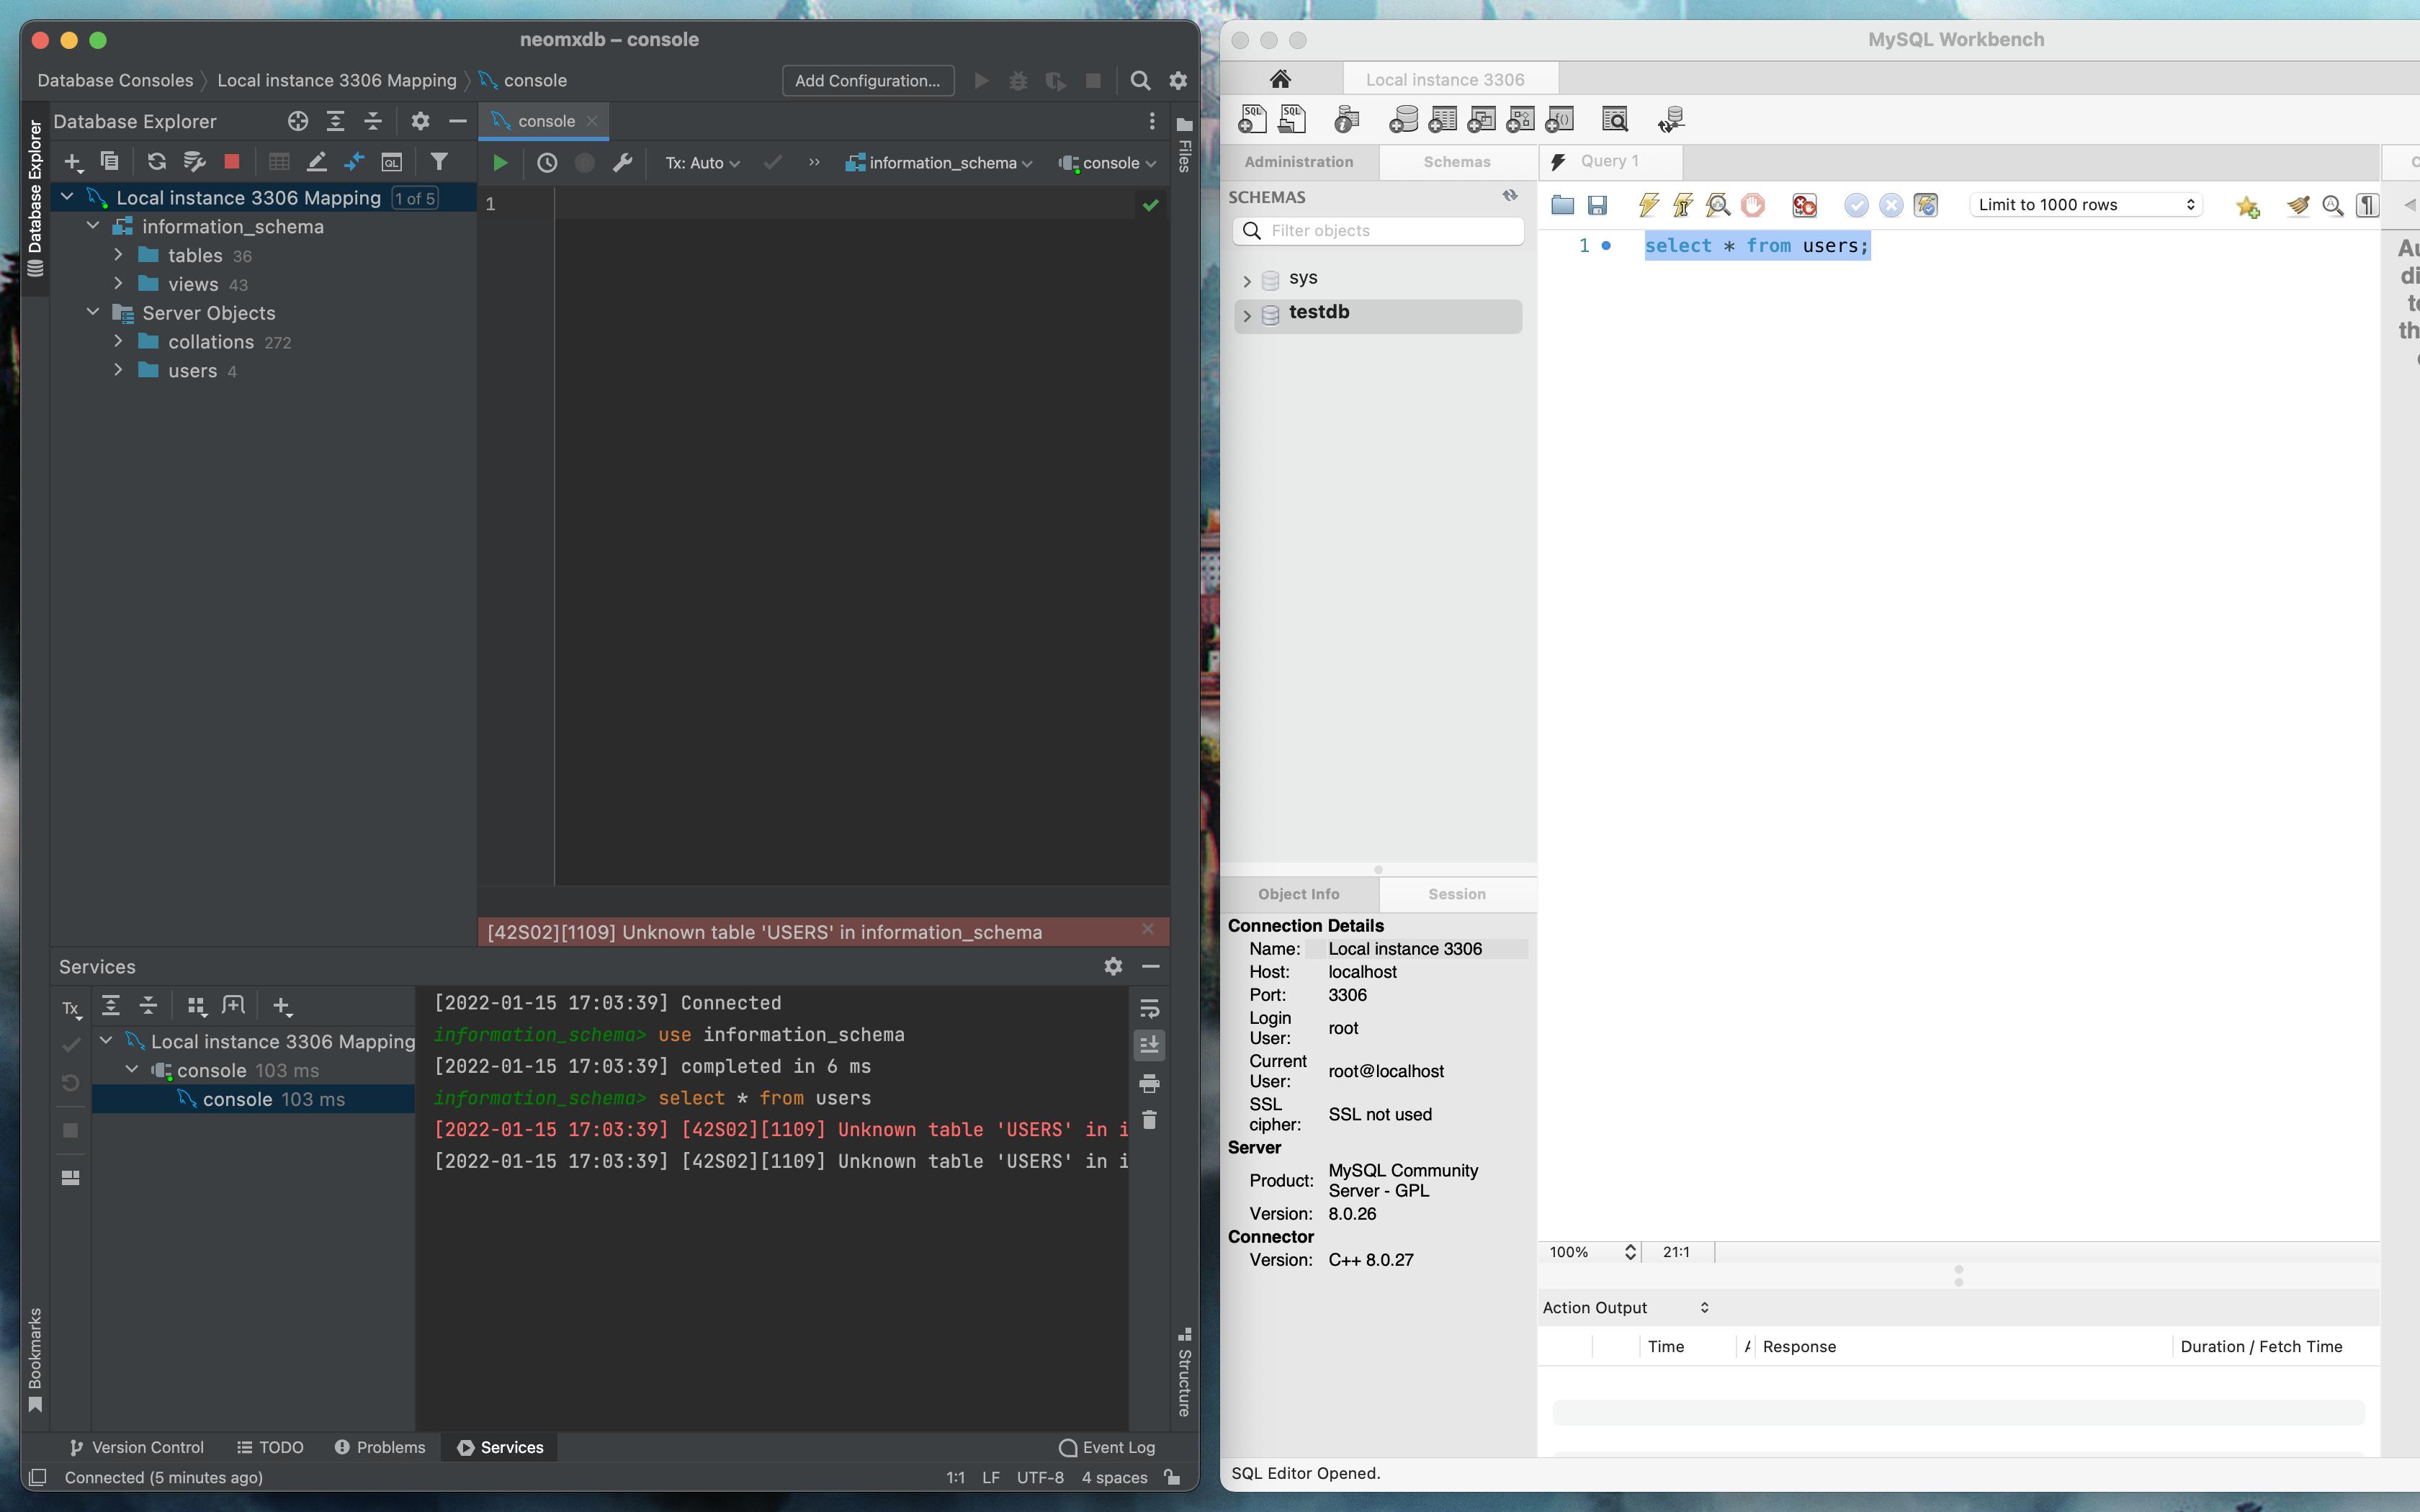Click the beautify query broom icon in Workbench
This screenshot has width=2420, height=1512.
[2298, 205]
